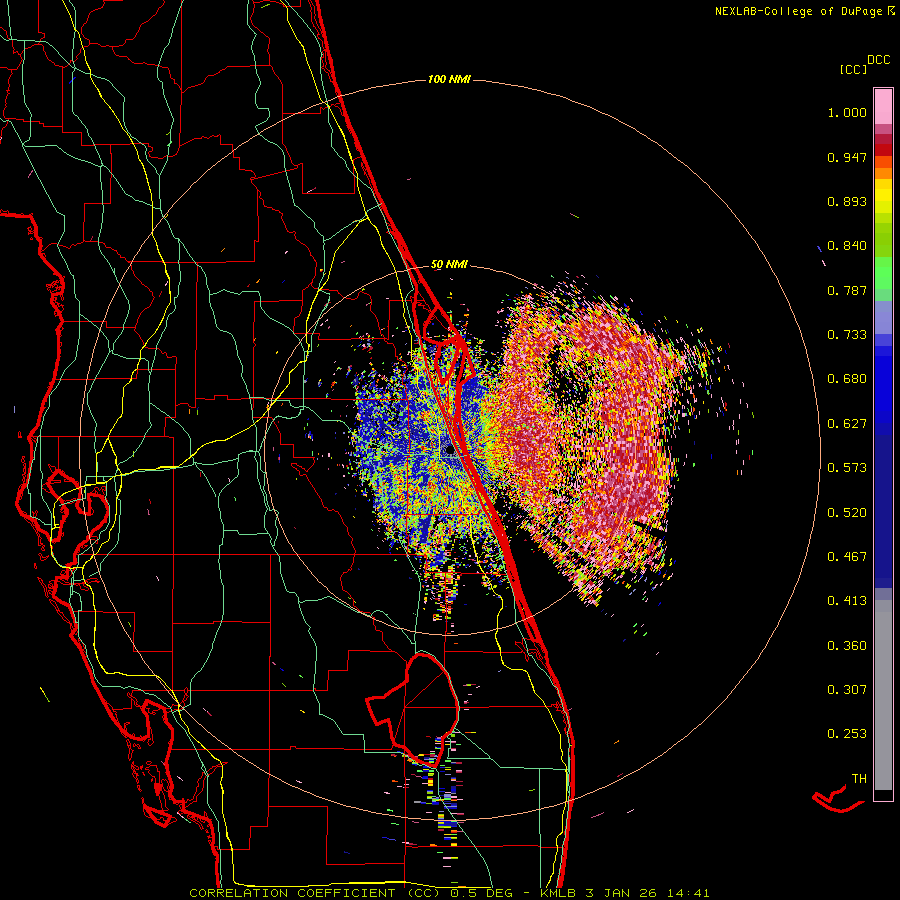Screen dimensions: 900x900
Task: Click the 0.307 legend value
Action: [847, 690]
